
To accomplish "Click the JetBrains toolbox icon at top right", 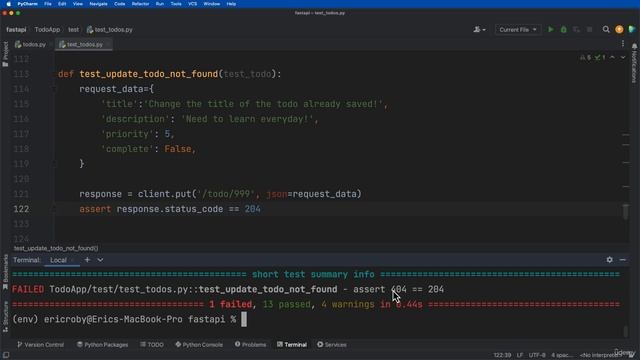I will pyautogui.click(x=632, y=29).
